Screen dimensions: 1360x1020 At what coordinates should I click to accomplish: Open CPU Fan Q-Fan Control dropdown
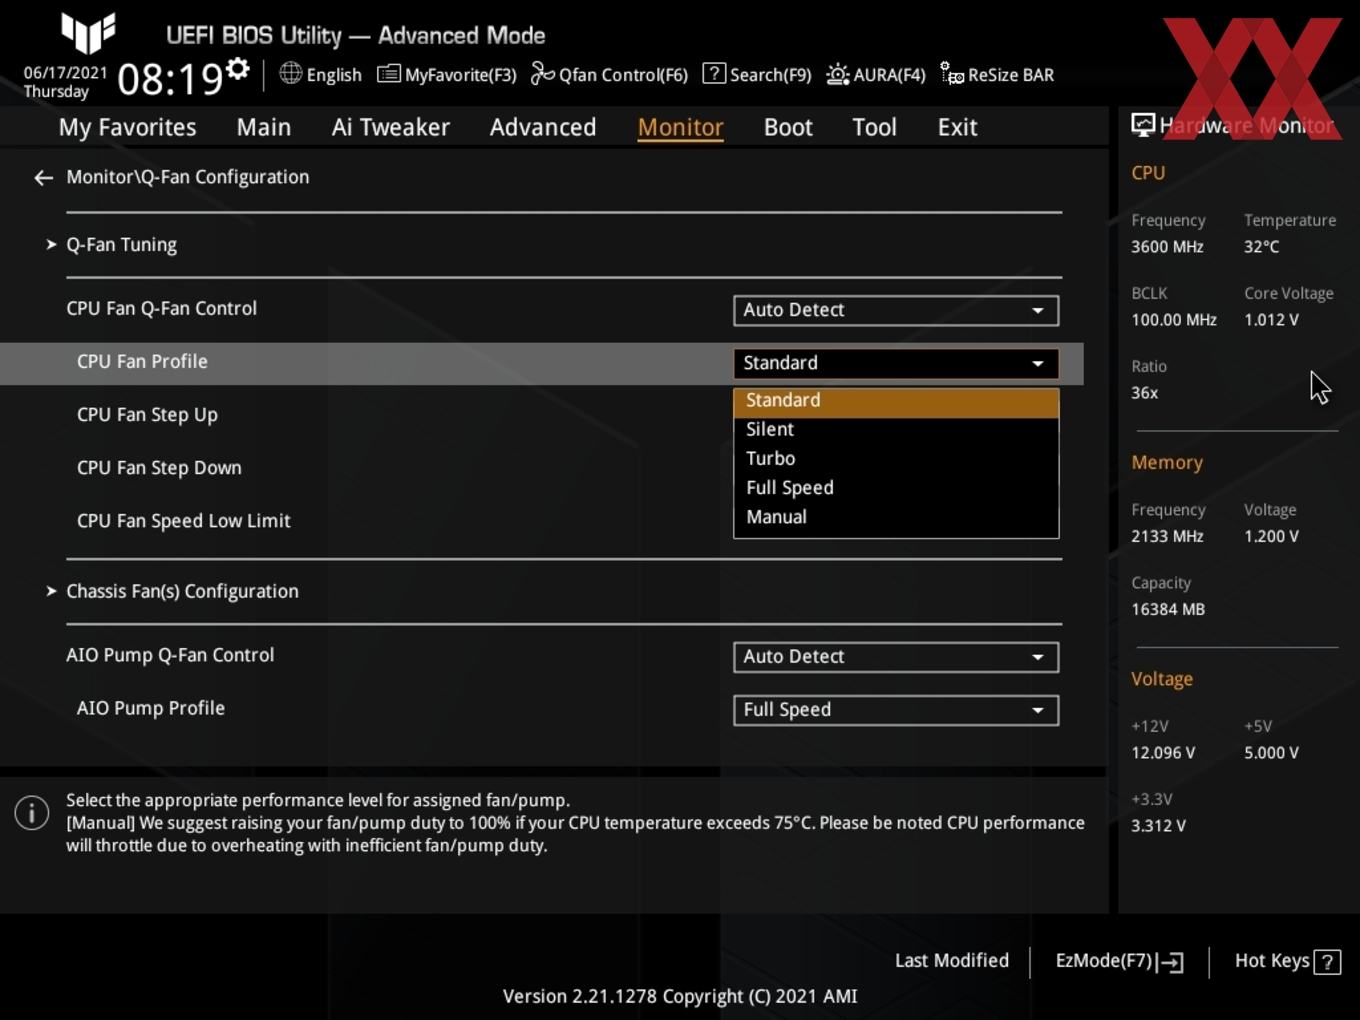coord(896,310)
